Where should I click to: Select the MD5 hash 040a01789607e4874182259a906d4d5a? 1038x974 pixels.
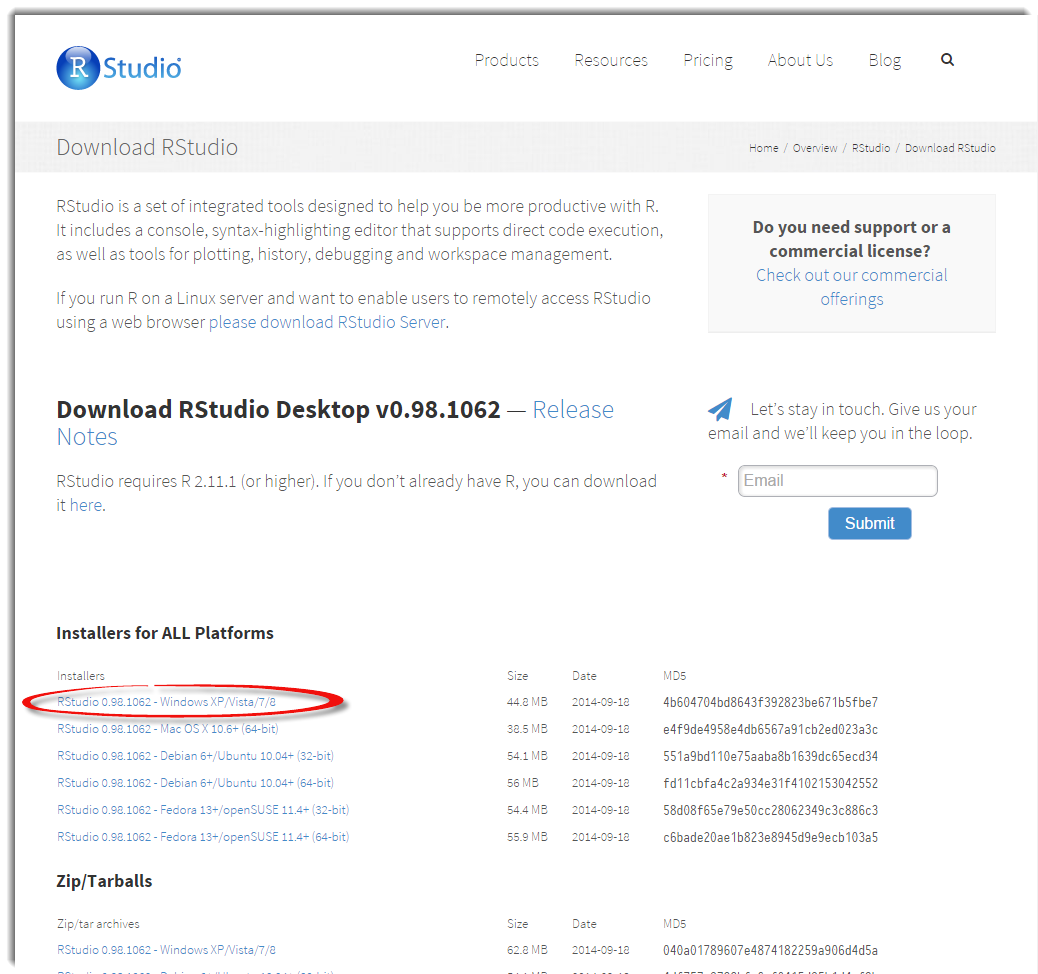771,951
